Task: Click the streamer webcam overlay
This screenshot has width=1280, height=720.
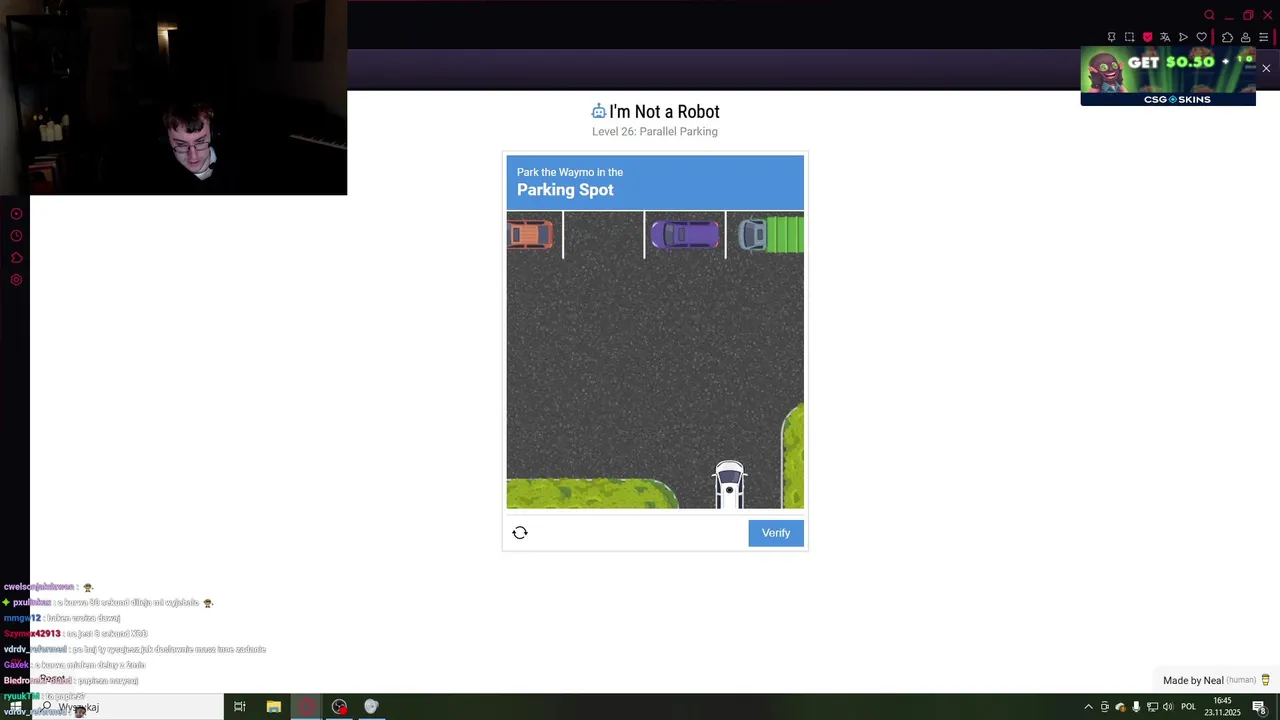Action: pyautogui.click(x=174, y=98)
